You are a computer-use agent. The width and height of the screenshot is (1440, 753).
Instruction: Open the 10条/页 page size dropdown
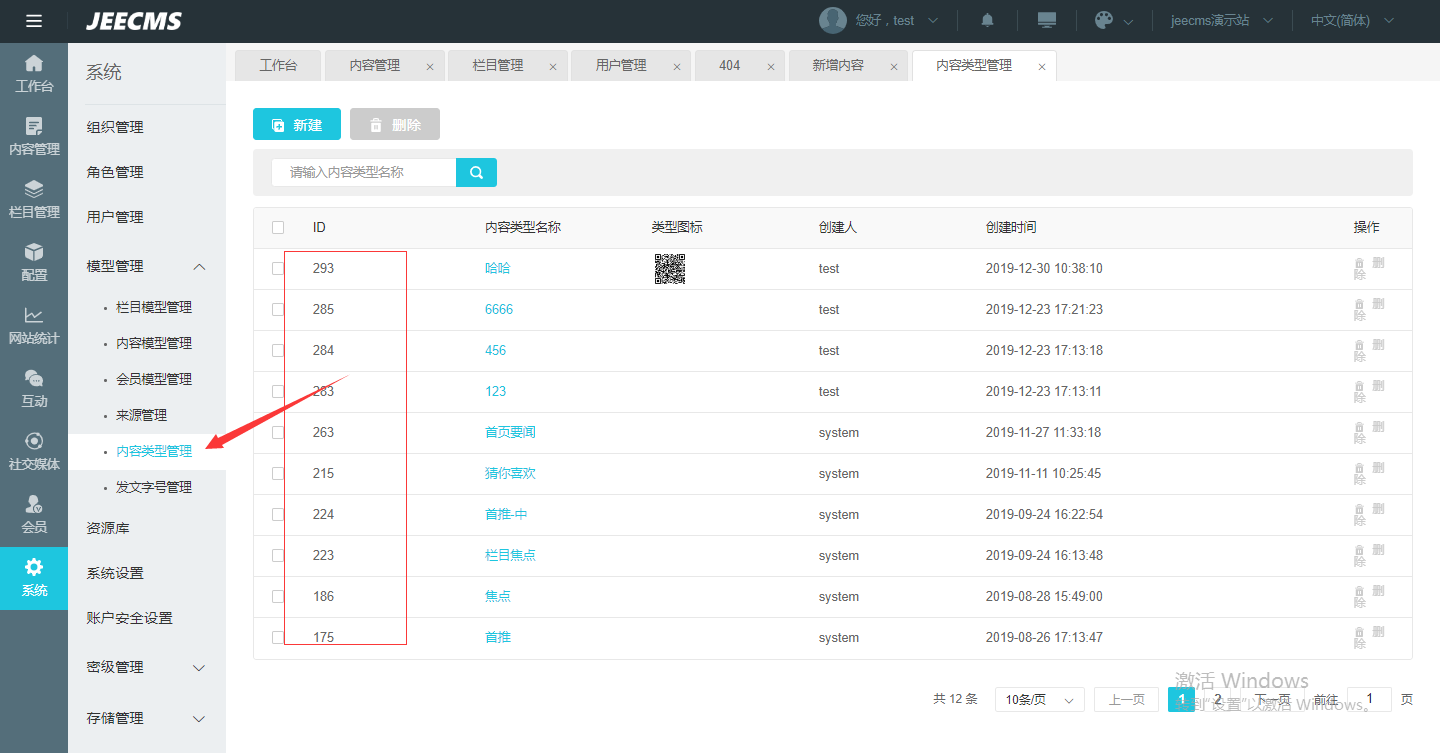click(x=1039, y=700)
